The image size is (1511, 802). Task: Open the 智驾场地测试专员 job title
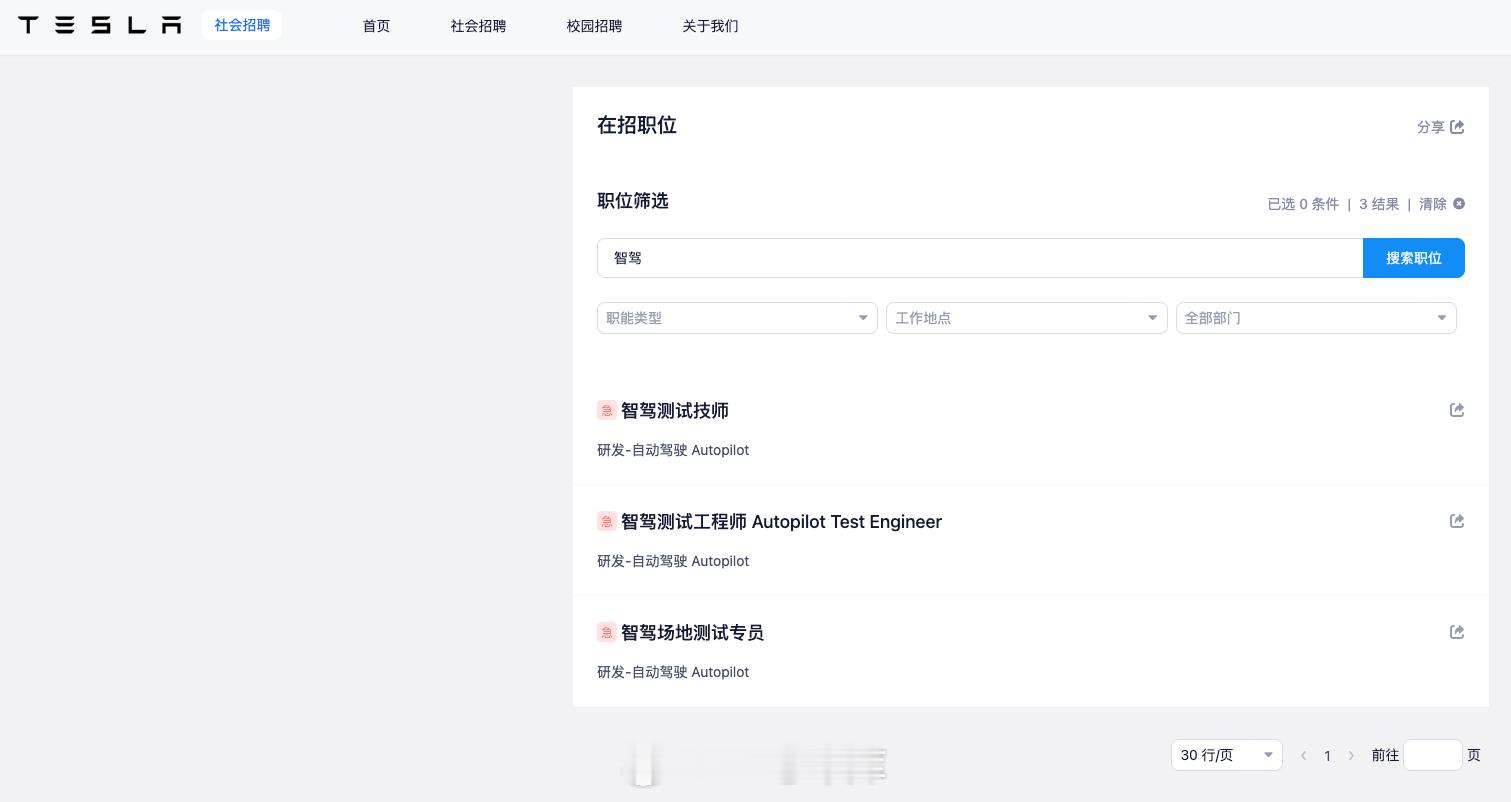[x=692, y=633]
